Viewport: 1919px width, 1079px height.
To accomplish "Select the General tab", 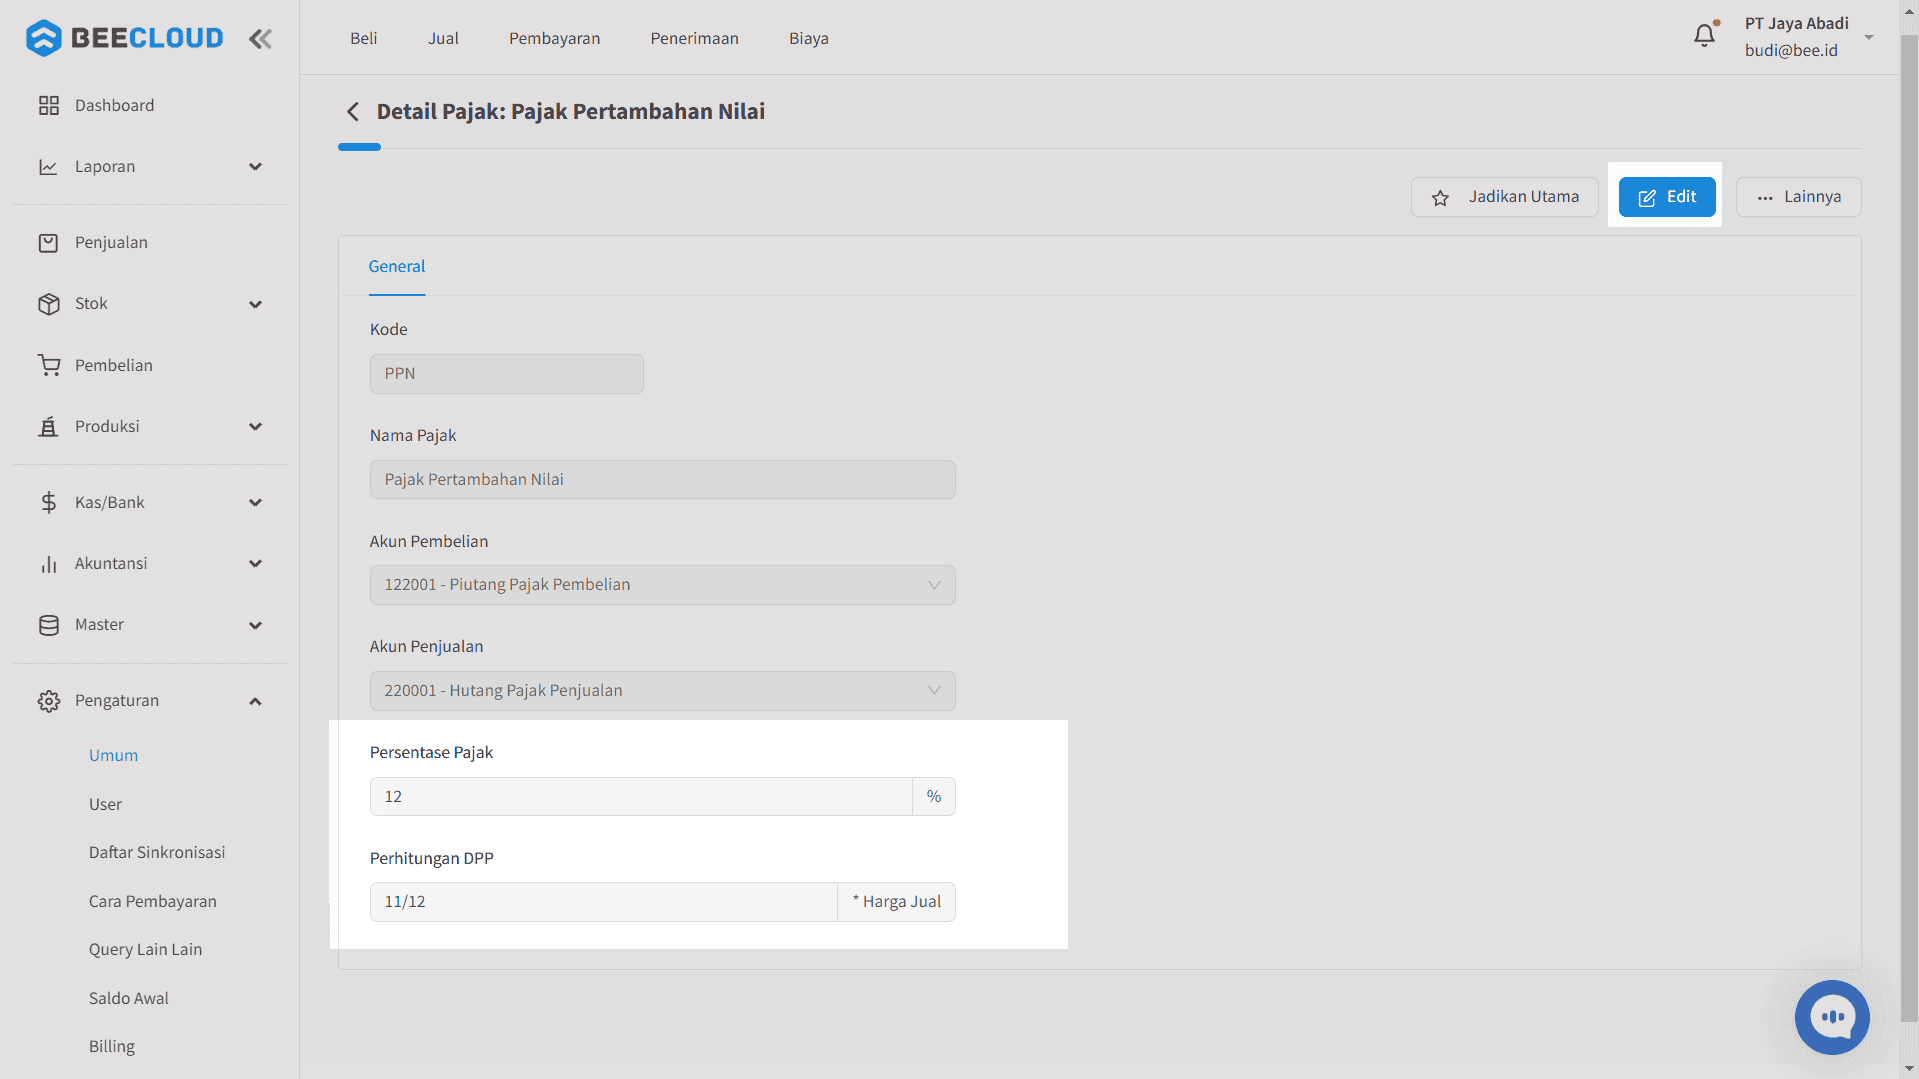I will (397, 266).
